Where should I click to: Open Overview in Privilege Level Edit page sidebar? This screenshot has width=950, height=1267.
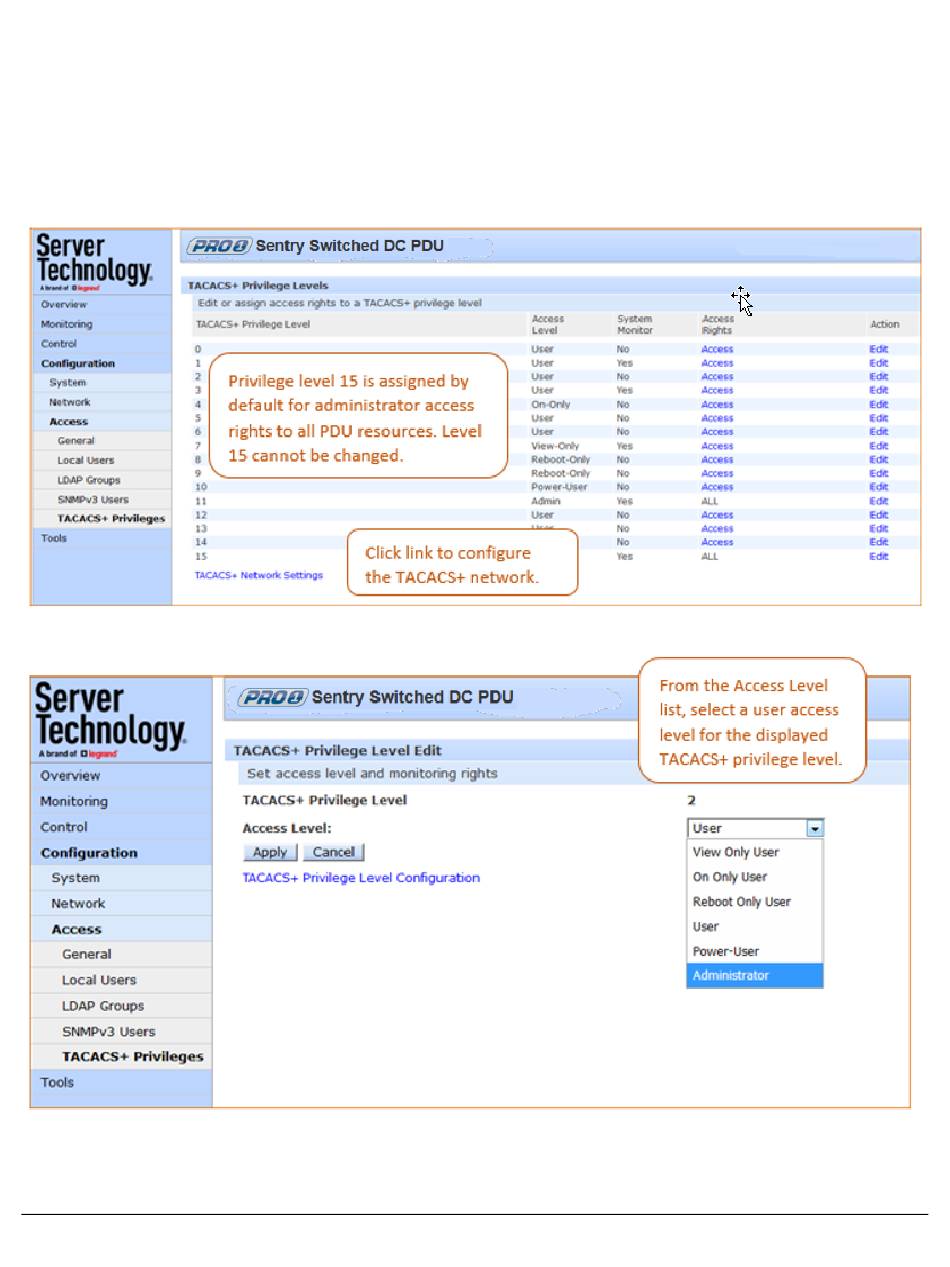[x=70, y=775]
